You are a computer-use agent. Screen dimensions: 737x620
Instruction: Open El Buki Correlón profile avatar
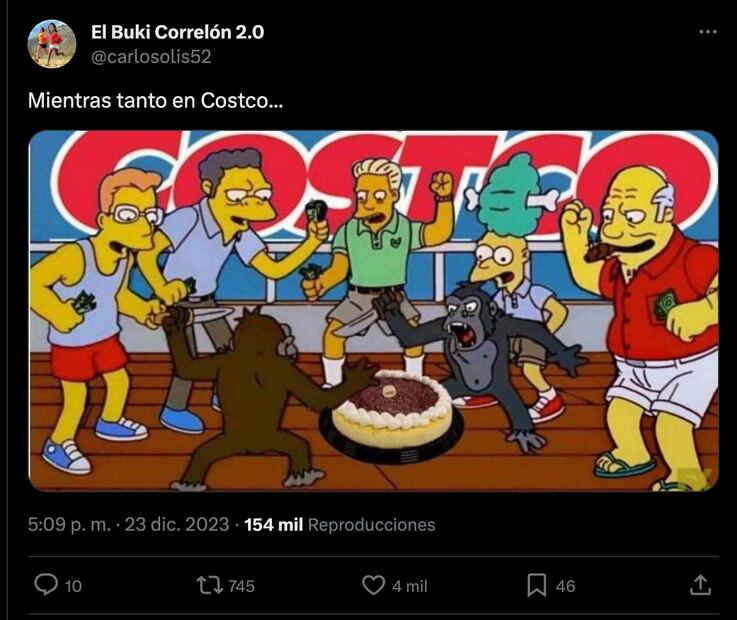[52, 44]
